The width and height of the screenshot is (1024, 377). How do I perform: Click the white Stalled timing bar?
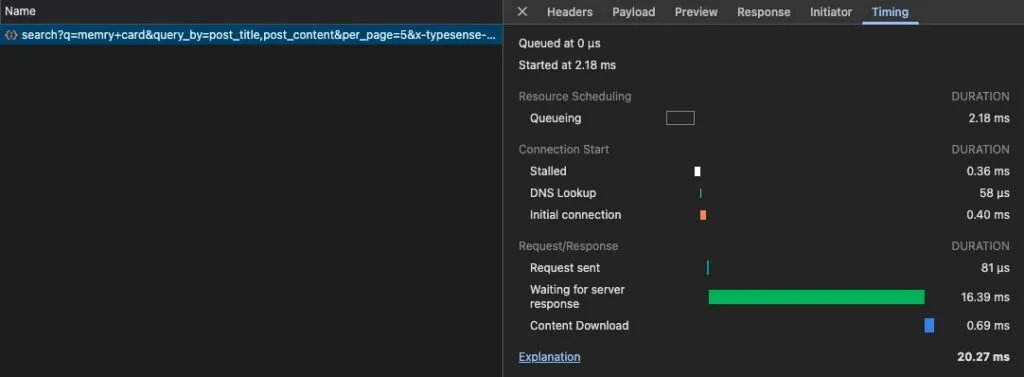(697, 171)
